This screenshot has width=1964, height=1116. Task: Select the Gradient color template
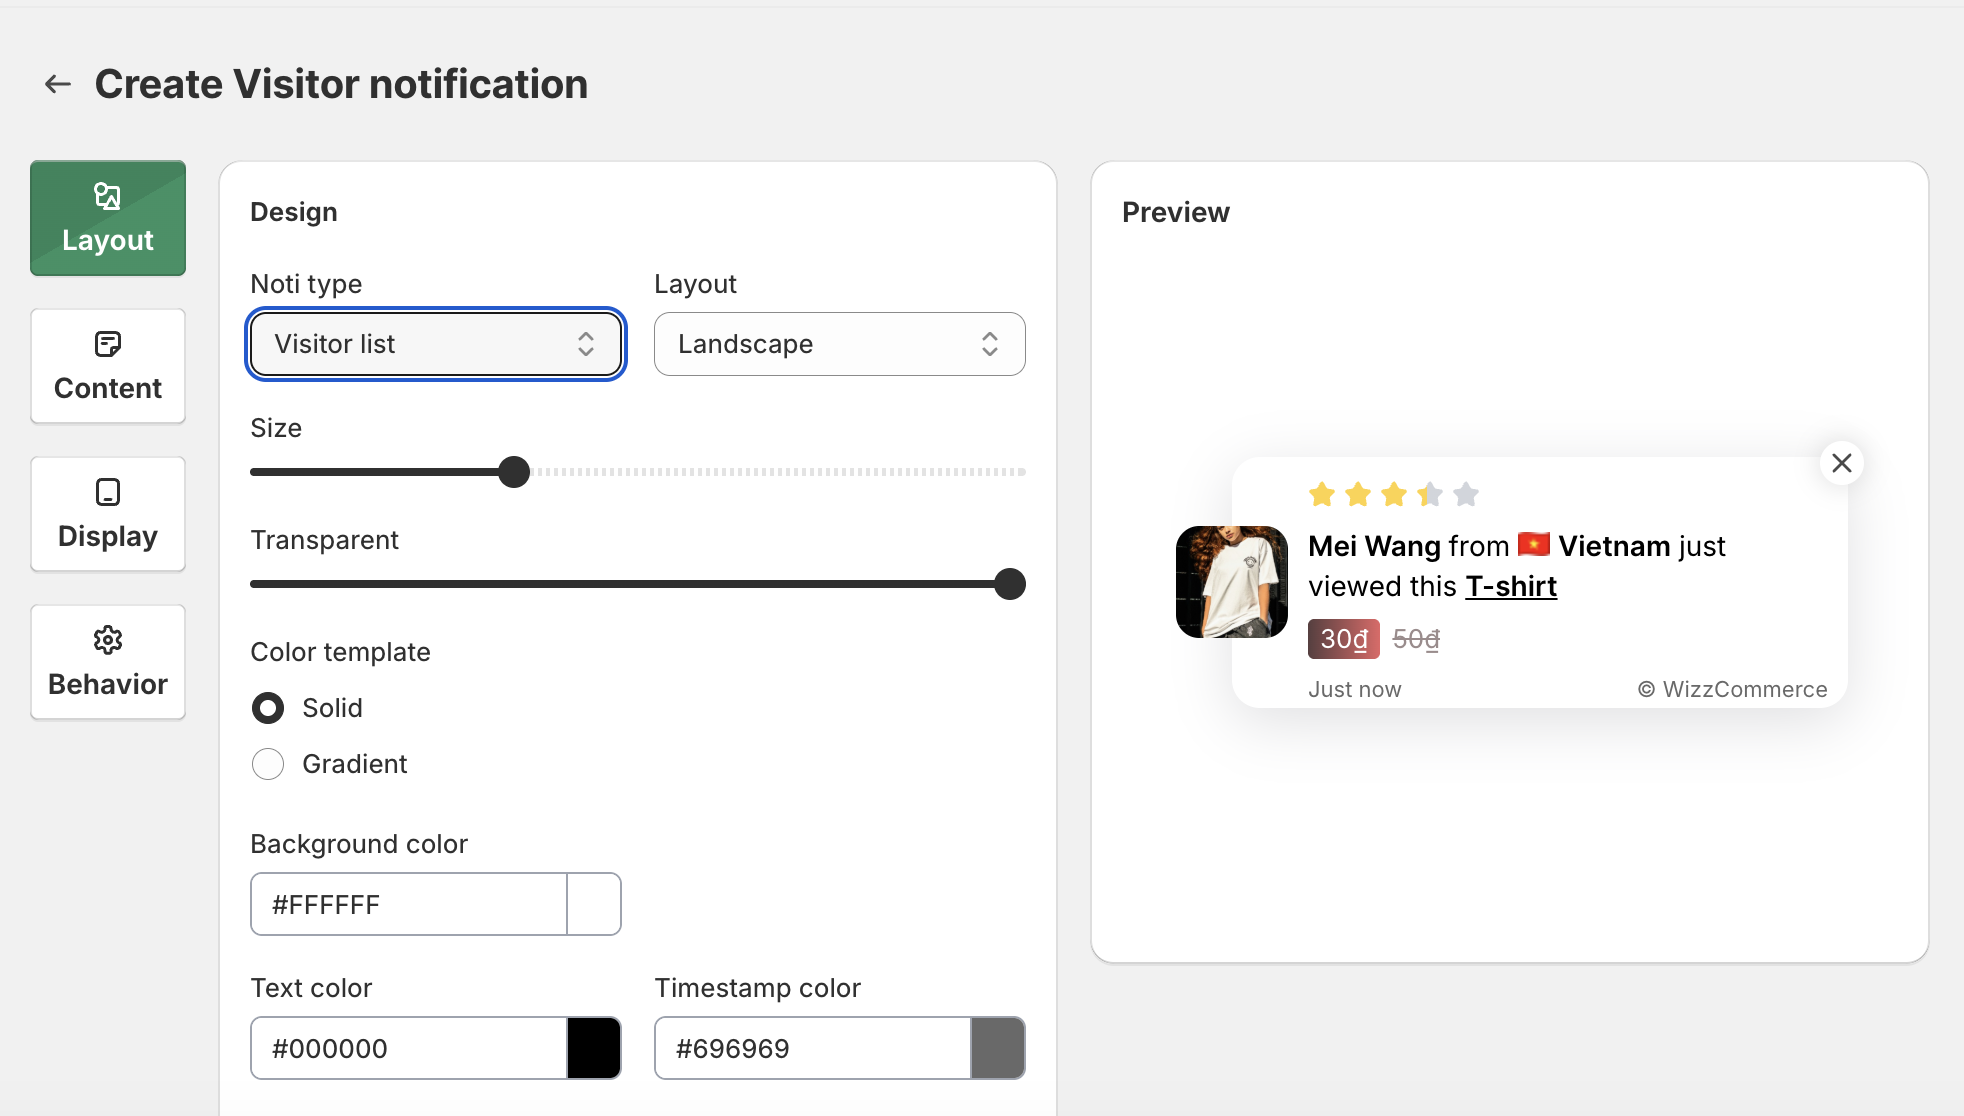click(x=268, y=764)
